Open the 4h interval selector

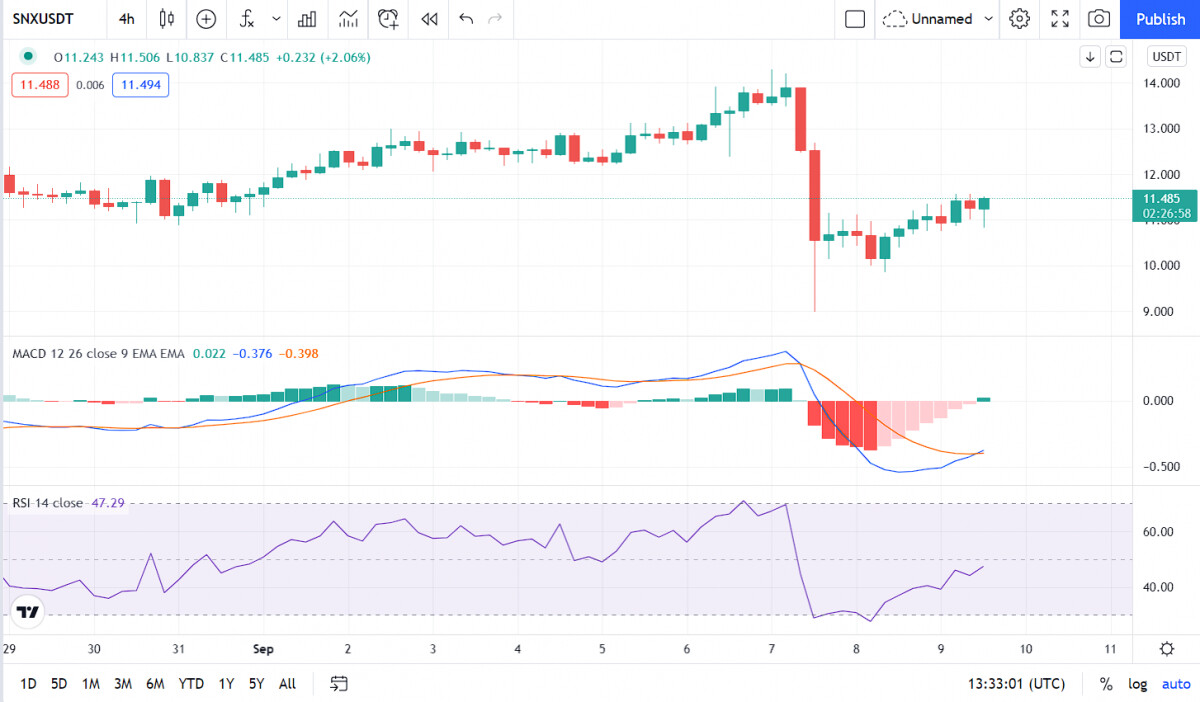126,18
